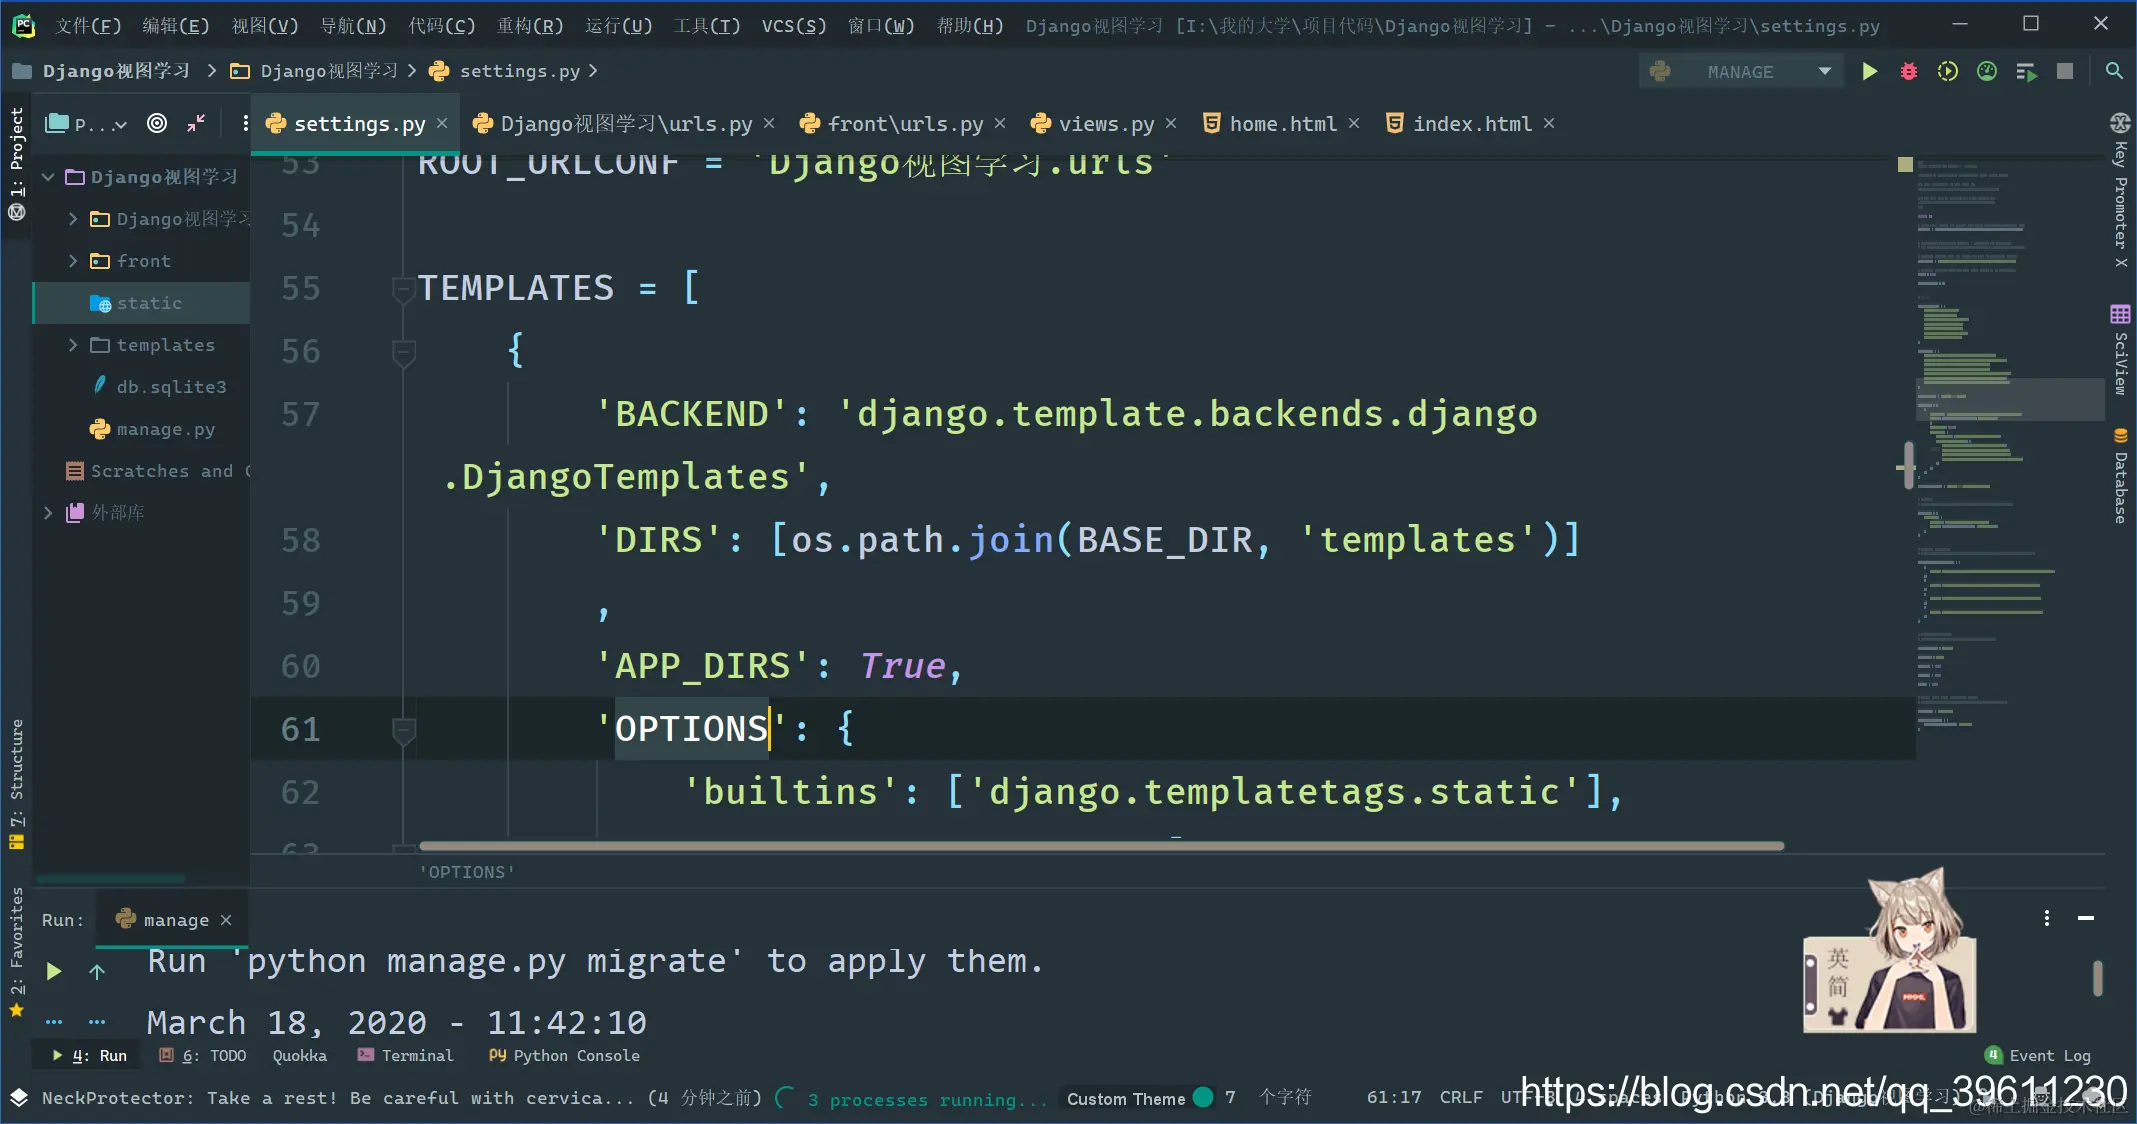
Task: Switch to the views.py editor tab
Action: pos(1105,124)
